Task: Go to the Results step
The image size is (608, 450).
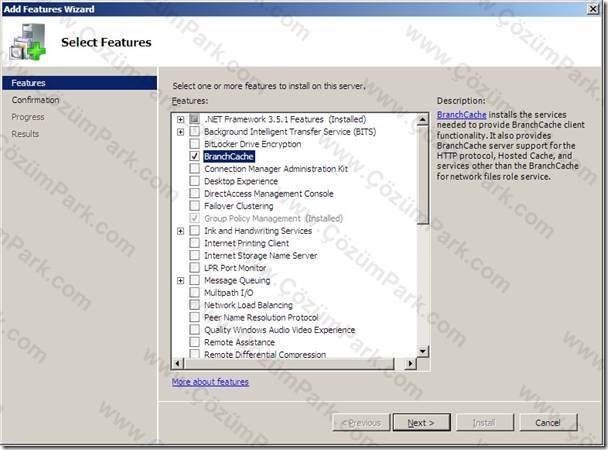Action: pyautogui.click(x=25, y=134)
